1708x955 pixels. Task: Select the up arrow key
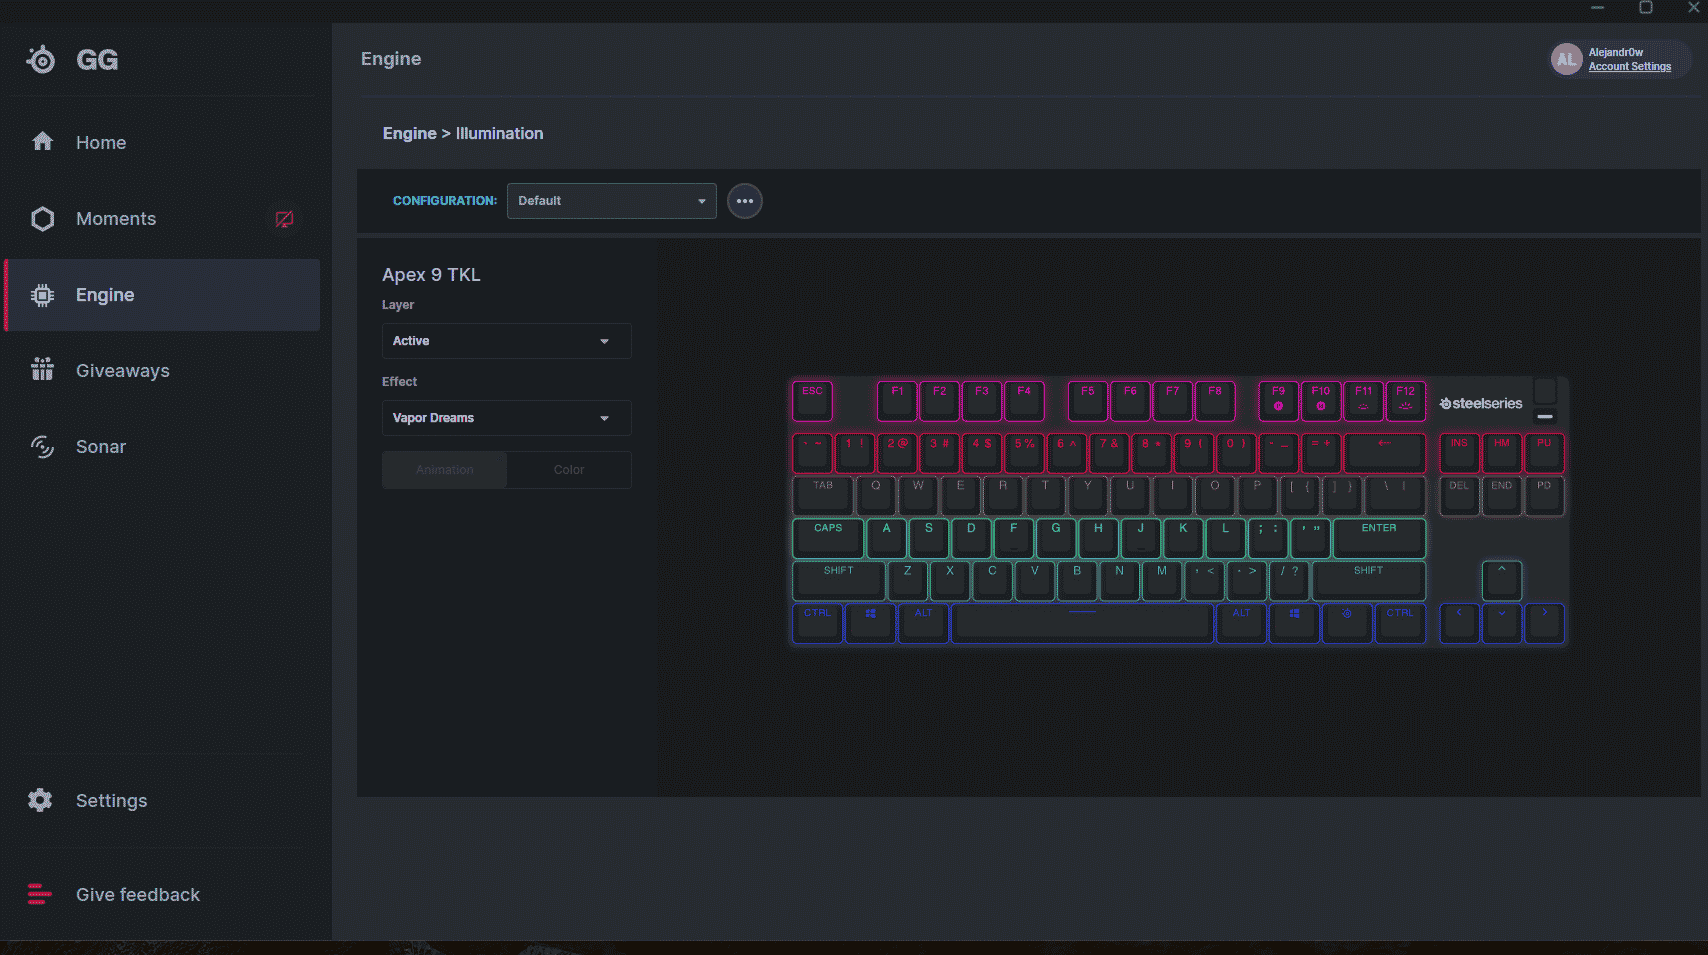coord(1502,581)
